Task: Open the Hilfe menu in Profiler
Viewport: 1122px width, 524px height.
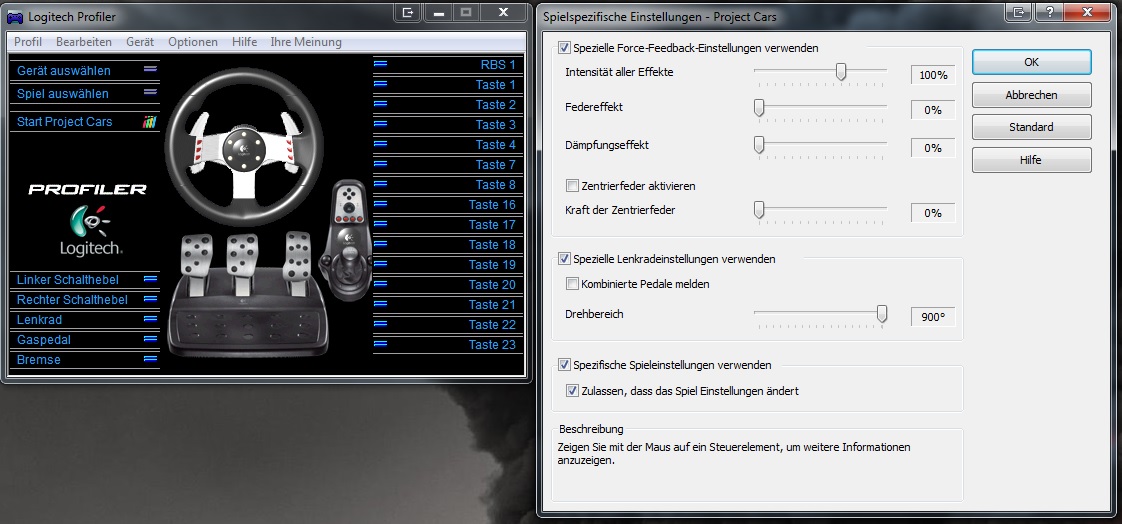Action: [245, 42]
